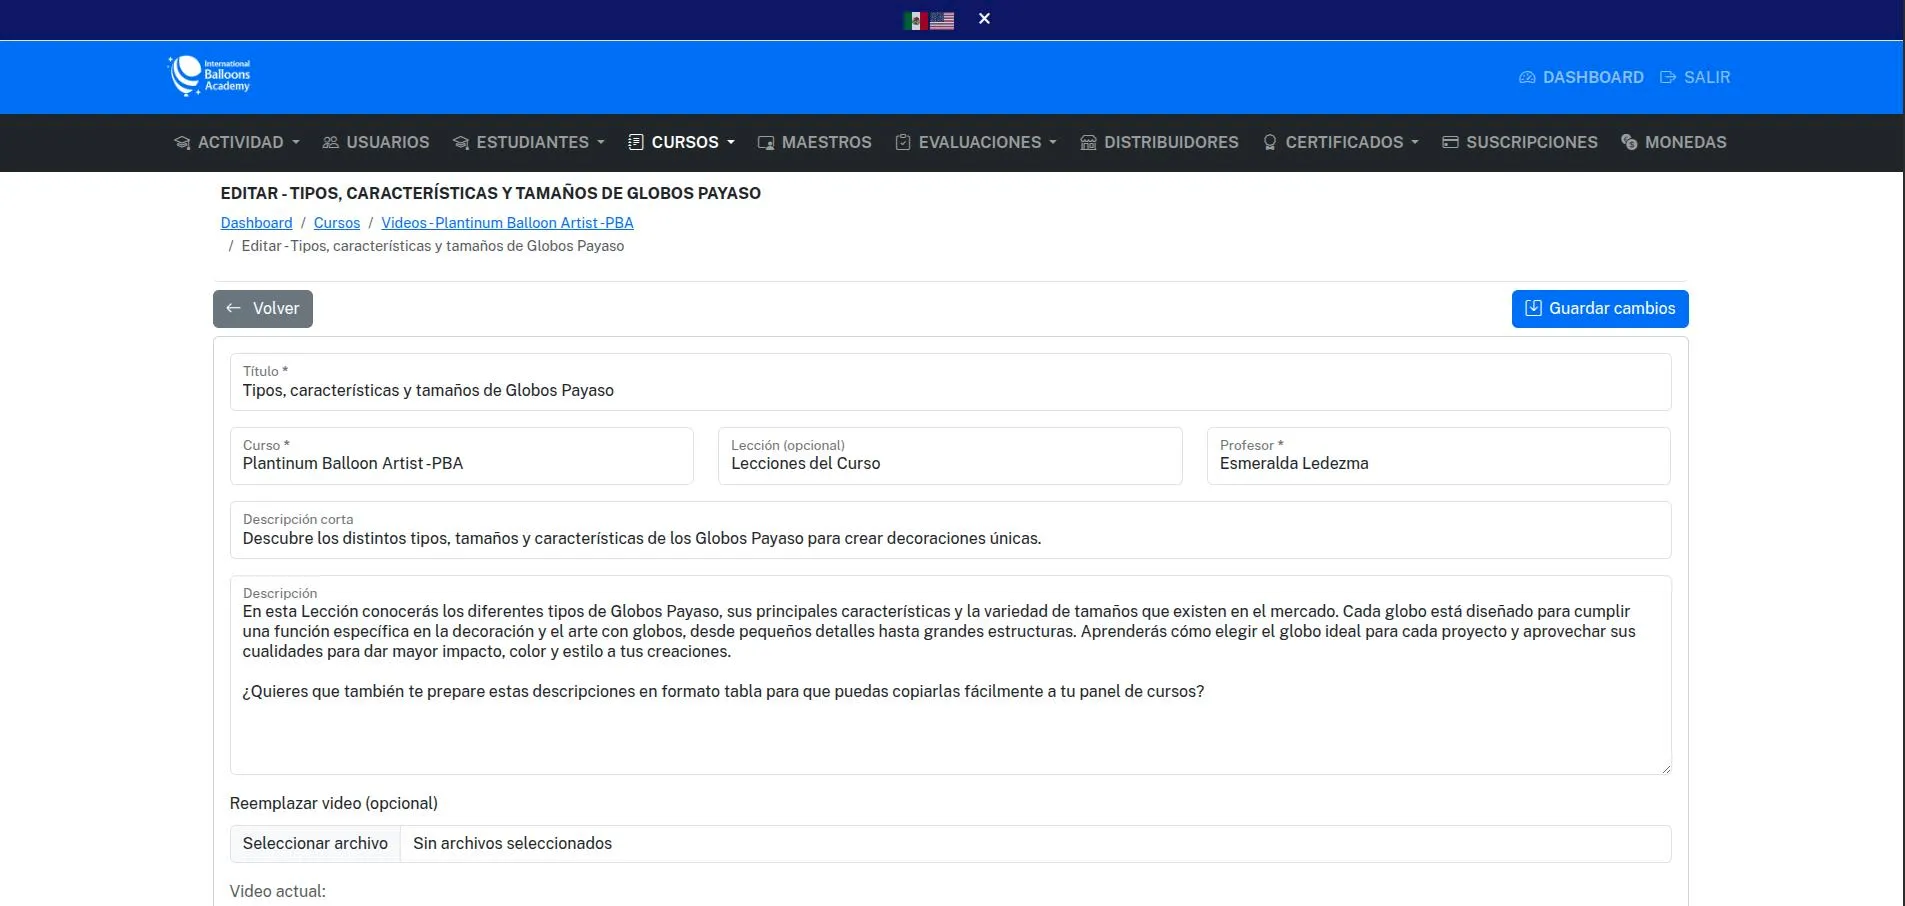
Task: Go to DASHBOARD in the header
Action: tap(1581, 77)
